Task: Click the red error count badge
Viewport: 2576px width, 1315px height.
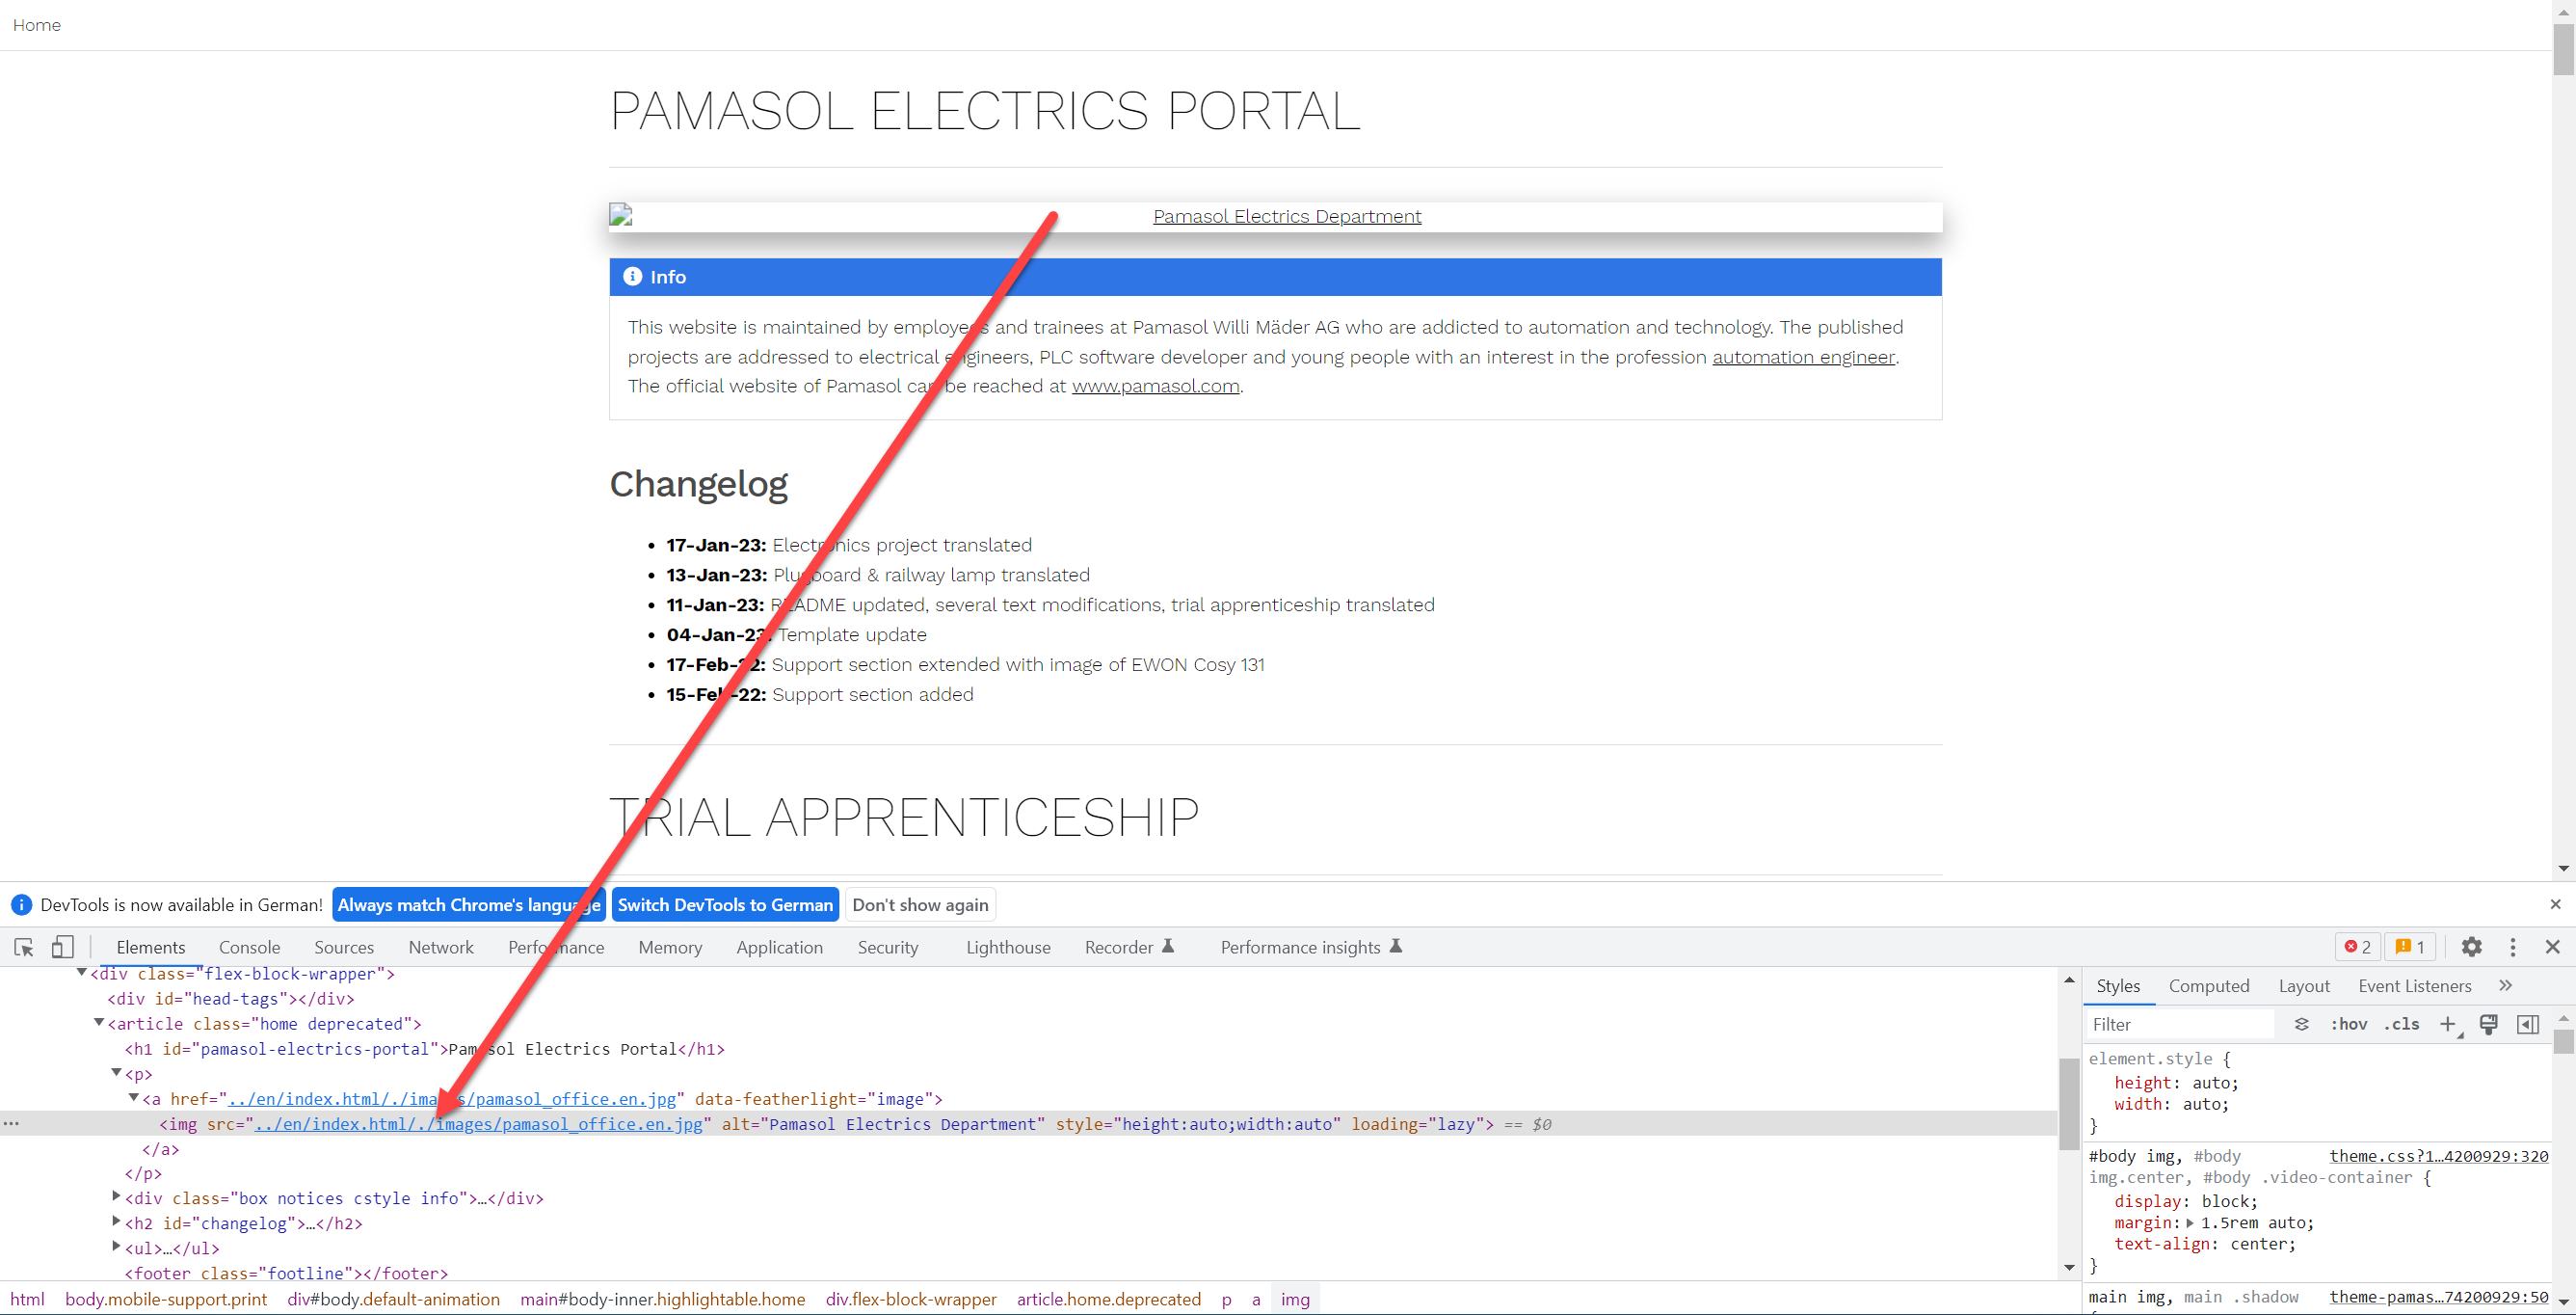Action: (x=2357, y=947)
